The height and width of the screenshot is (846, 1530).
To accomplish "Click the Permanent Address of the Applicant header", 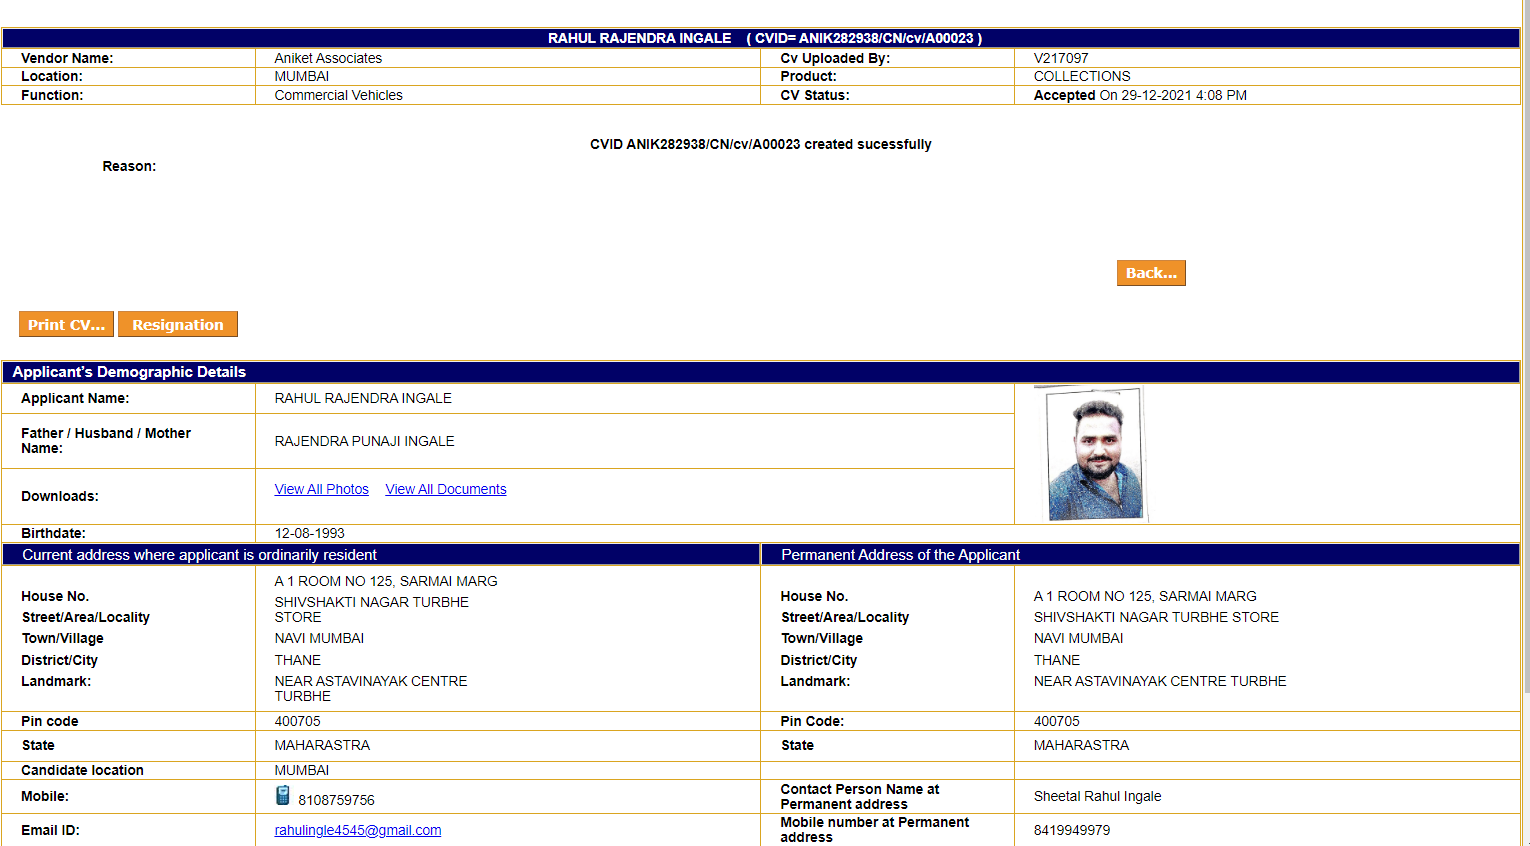I will pos(900,555).
